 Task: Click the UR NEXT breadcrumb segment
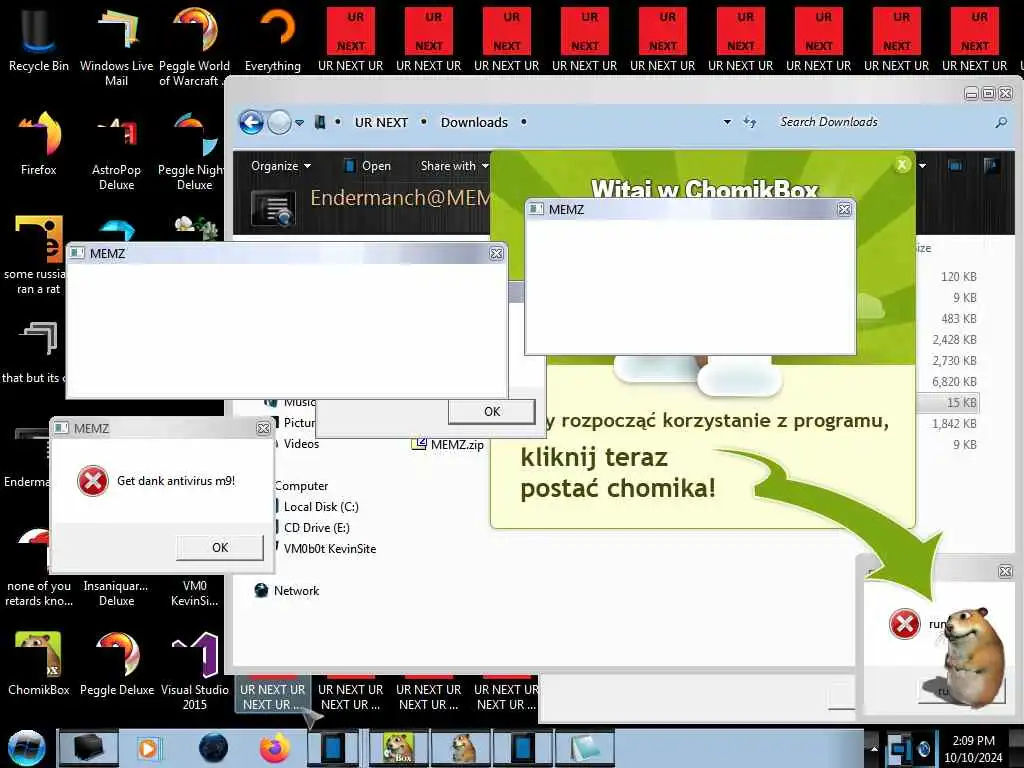[381, 122]
